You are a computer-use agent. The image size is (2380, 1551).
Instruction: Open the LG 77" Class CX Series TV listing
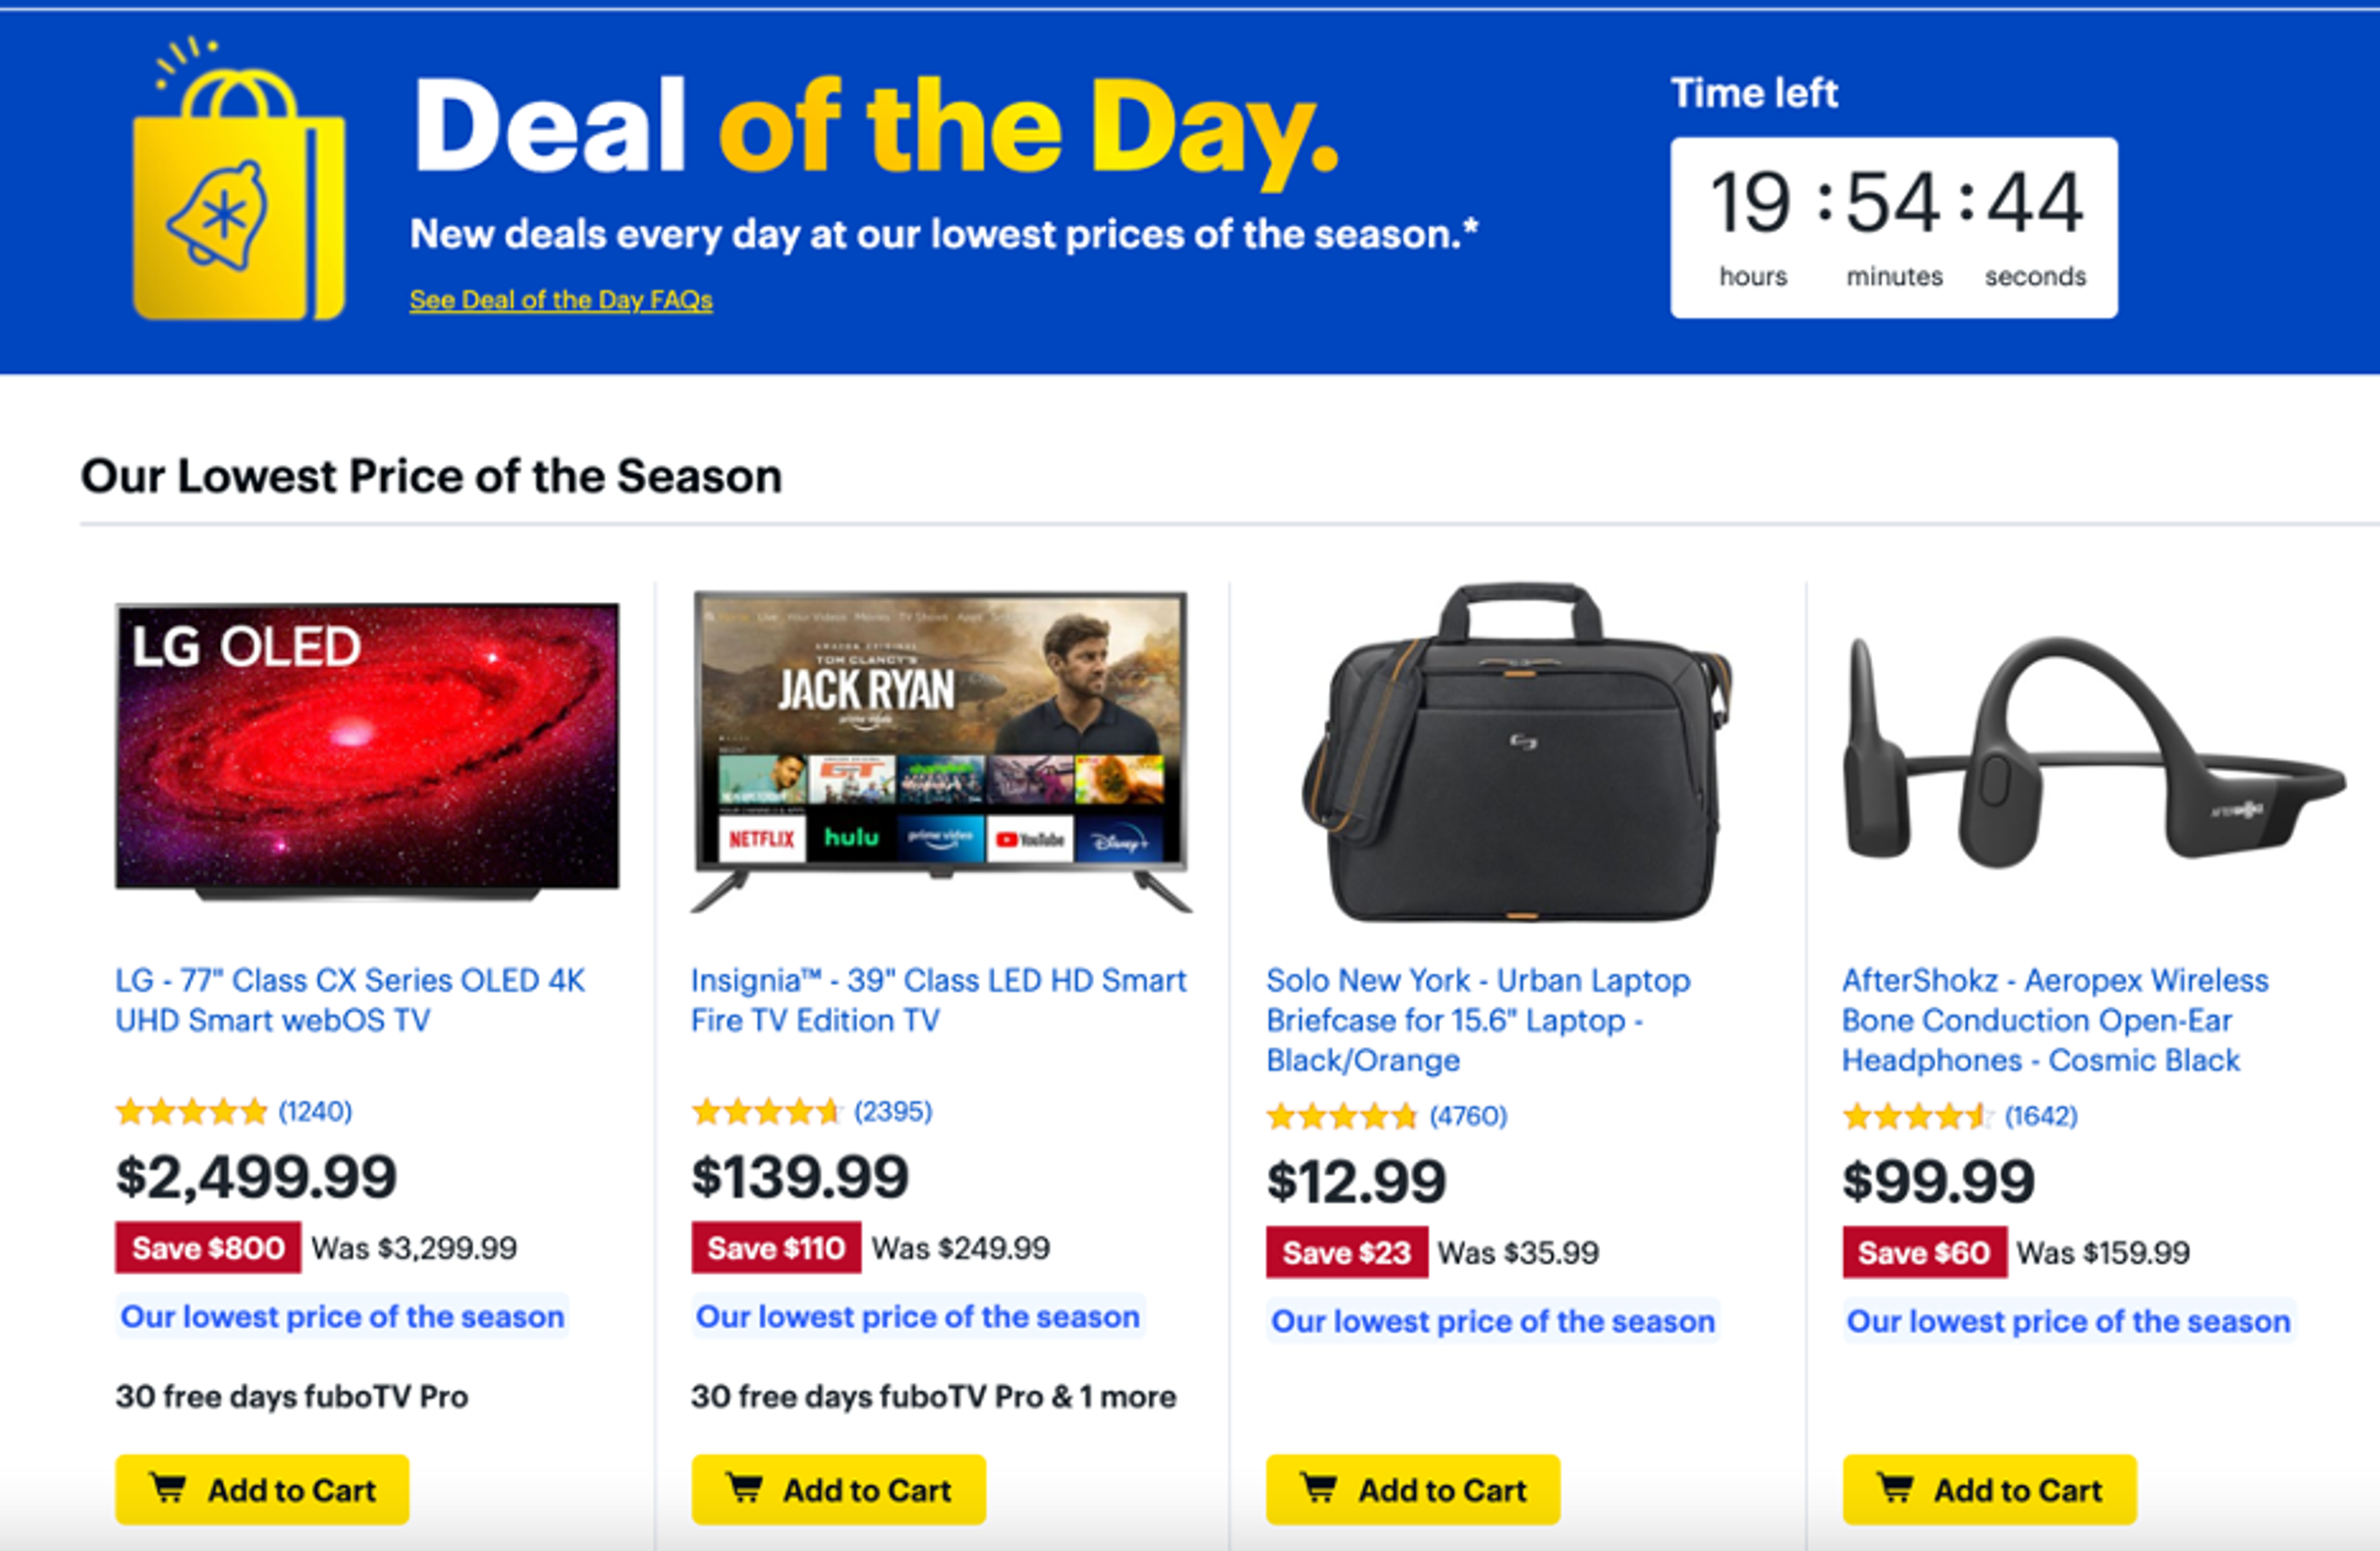350,1000
